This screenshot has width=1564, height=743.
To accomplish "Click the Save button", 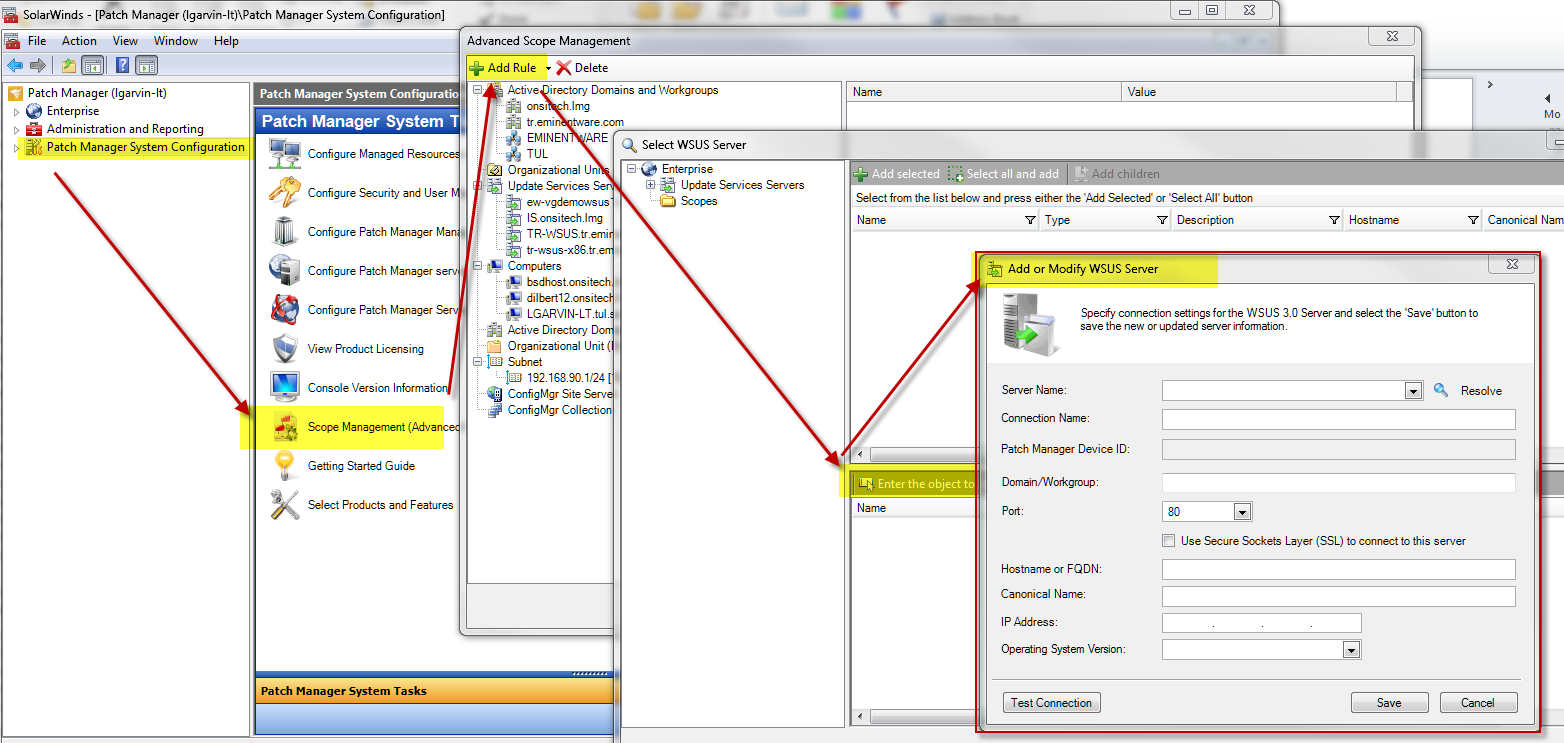I will tap(1389, 703).
